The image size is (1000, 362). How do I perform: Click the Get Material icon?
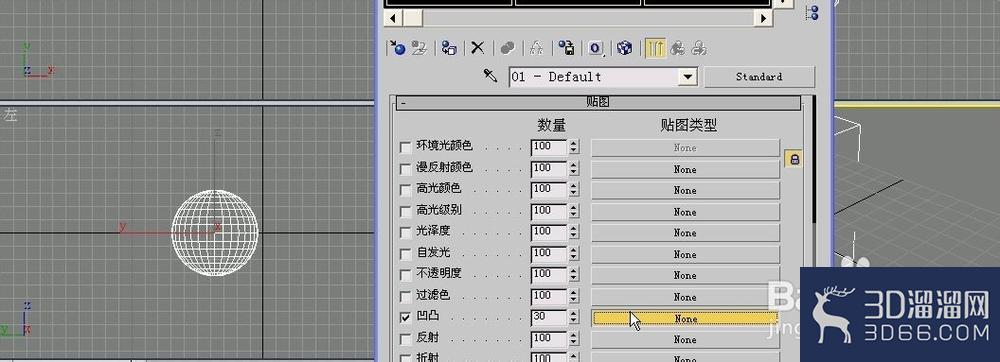(397, 48)
